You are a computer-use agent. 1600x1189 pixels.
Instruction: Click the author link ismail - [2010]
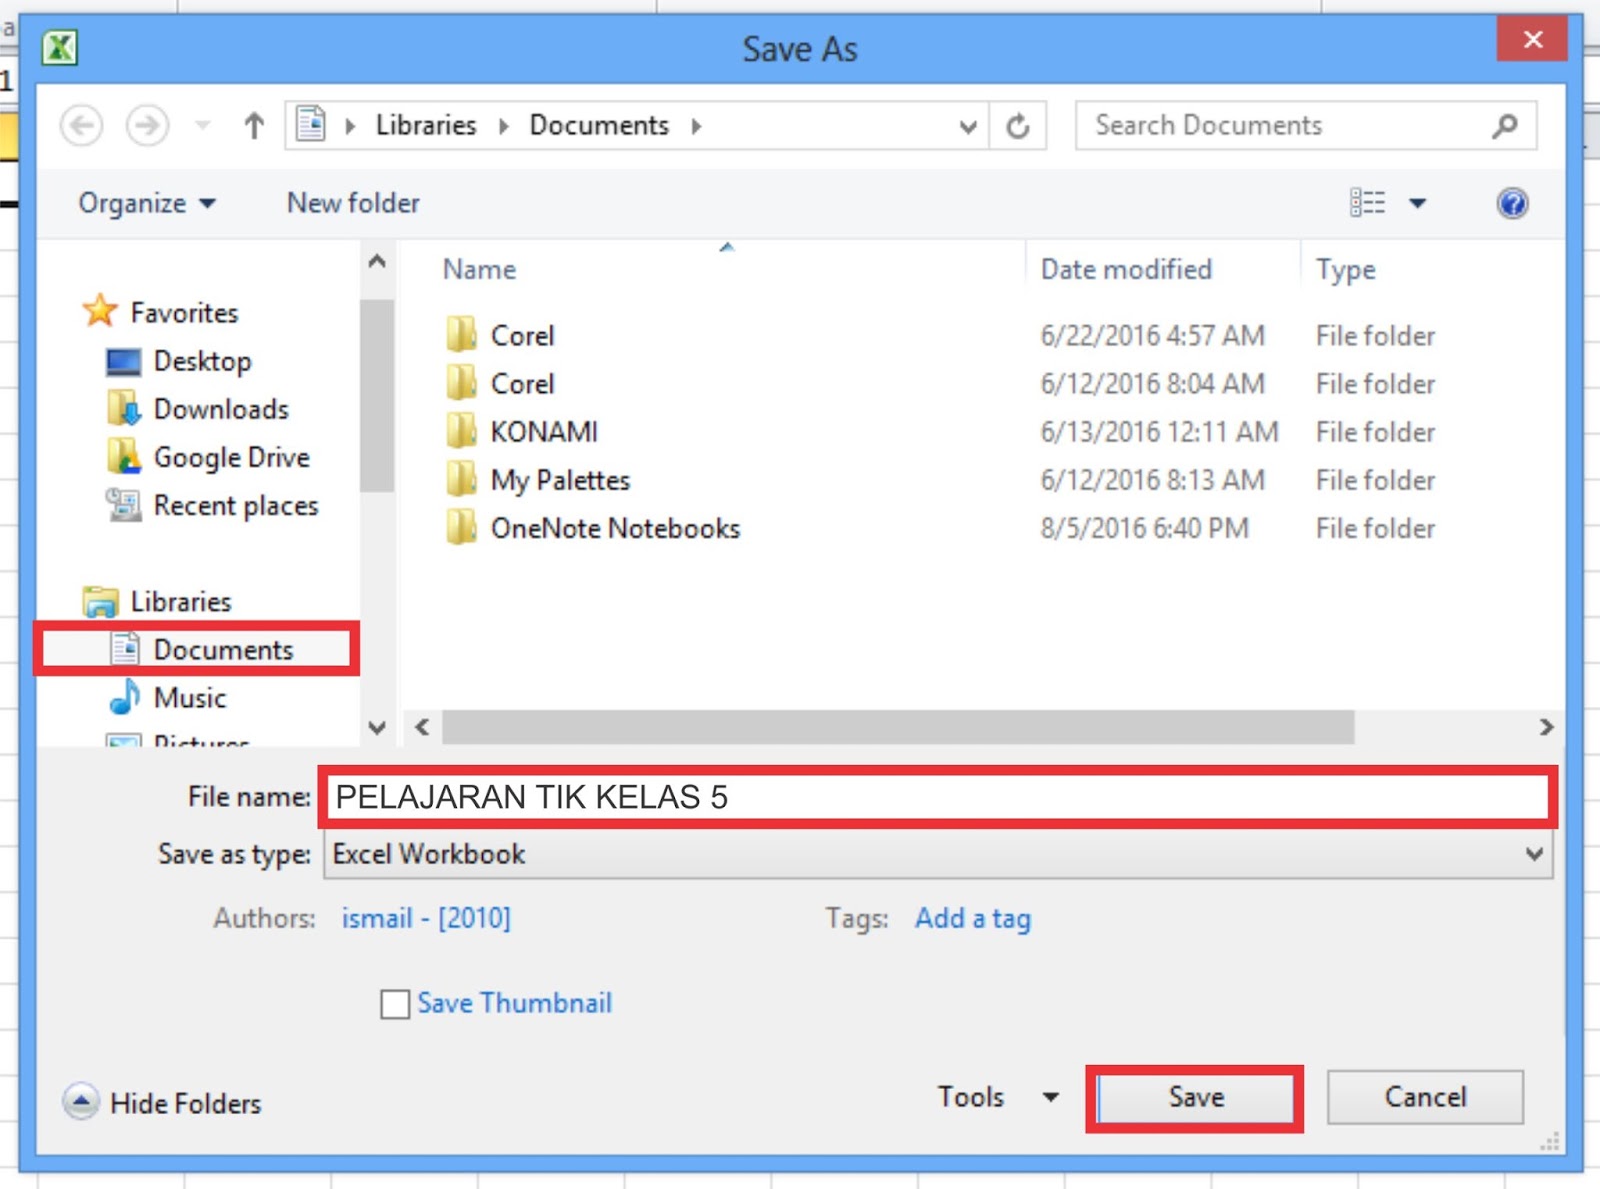pos(426,918)
